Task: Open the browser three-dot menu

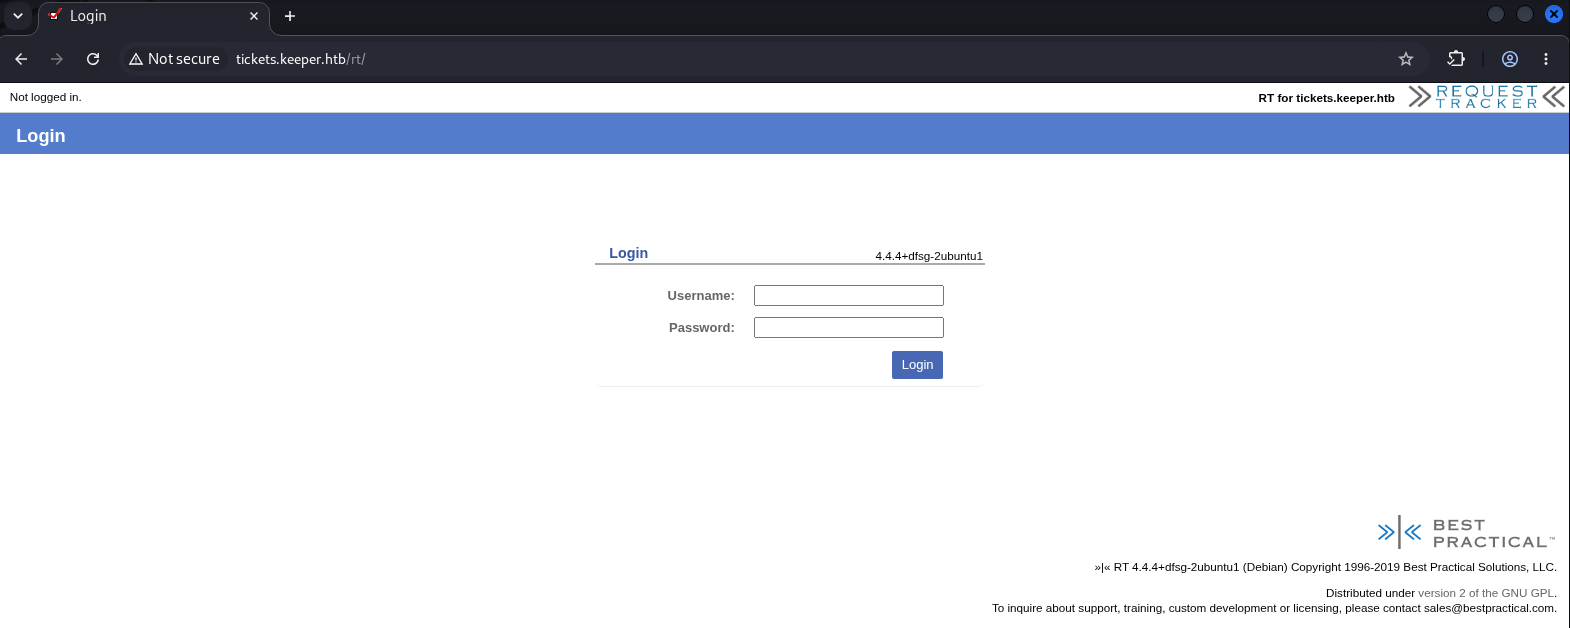Action: 1546,59
